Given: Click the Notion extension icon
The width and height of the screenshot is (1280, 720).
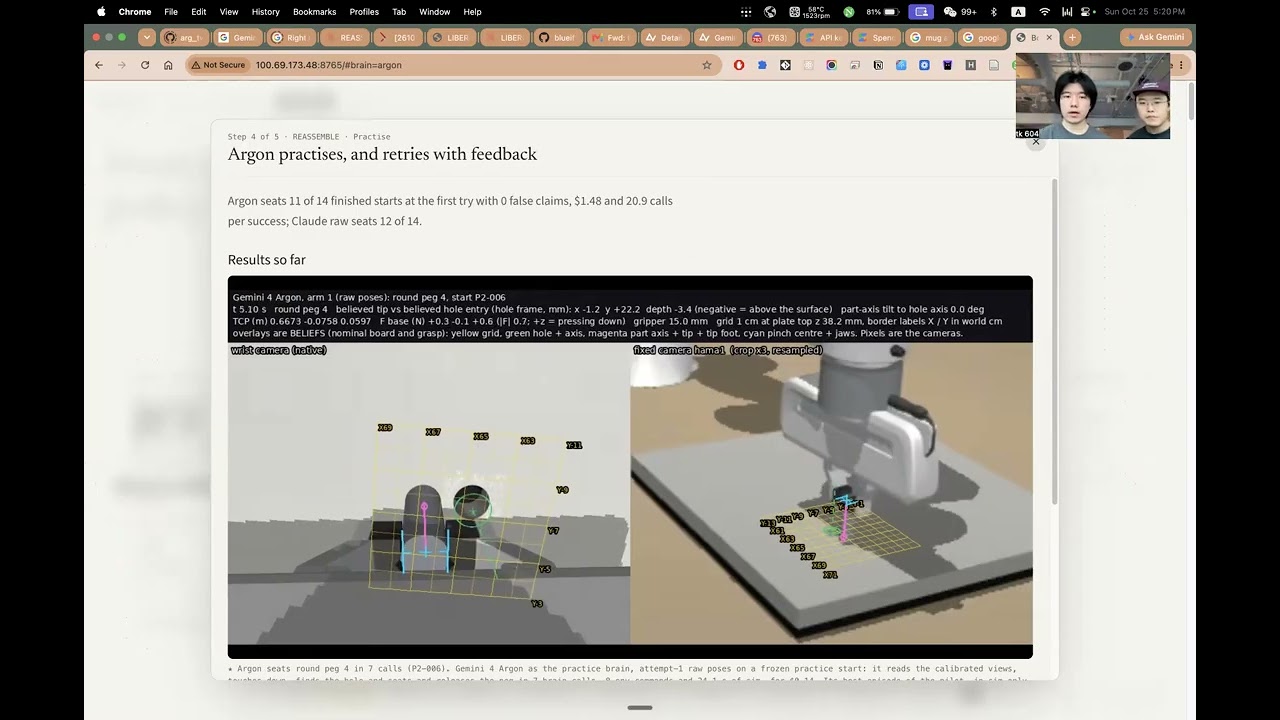Looking at the screenshot, I should coord(878,65).
